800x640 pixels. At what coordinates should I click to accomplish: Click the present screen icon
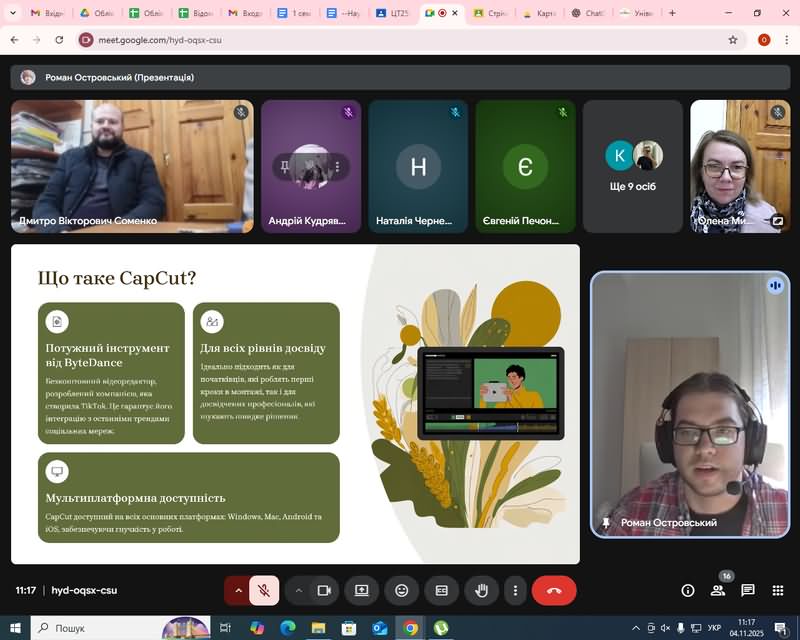362,590
